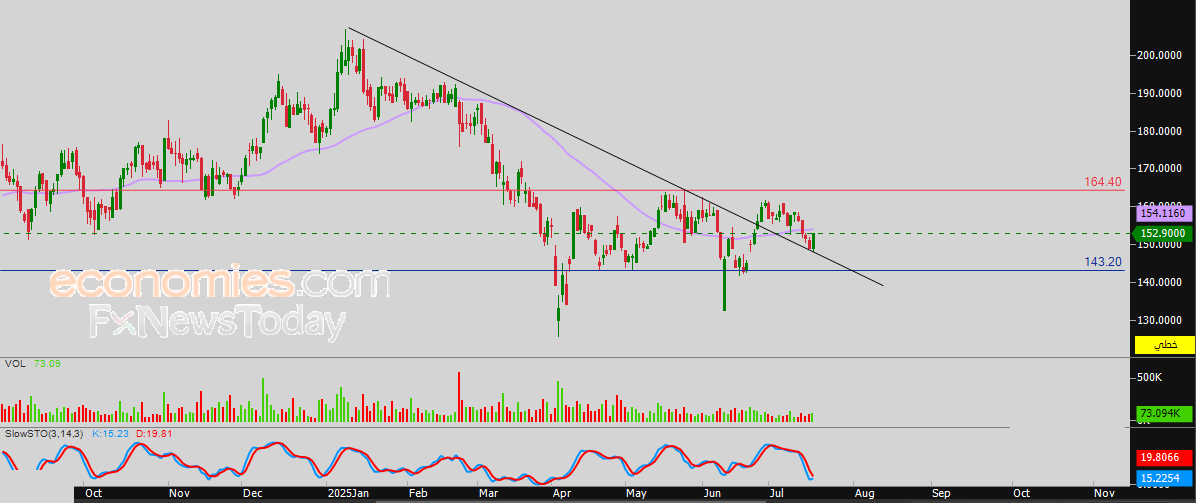Click the volume reading 73.09 in green
Screen dimensions: 1196x503
(47, 364)
